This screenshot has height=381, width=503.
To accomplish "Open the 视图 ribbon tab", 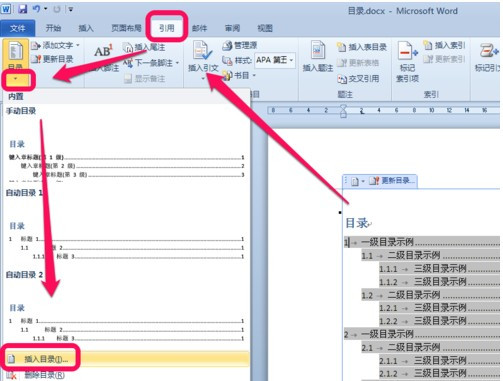I will (x=265, y=28).
